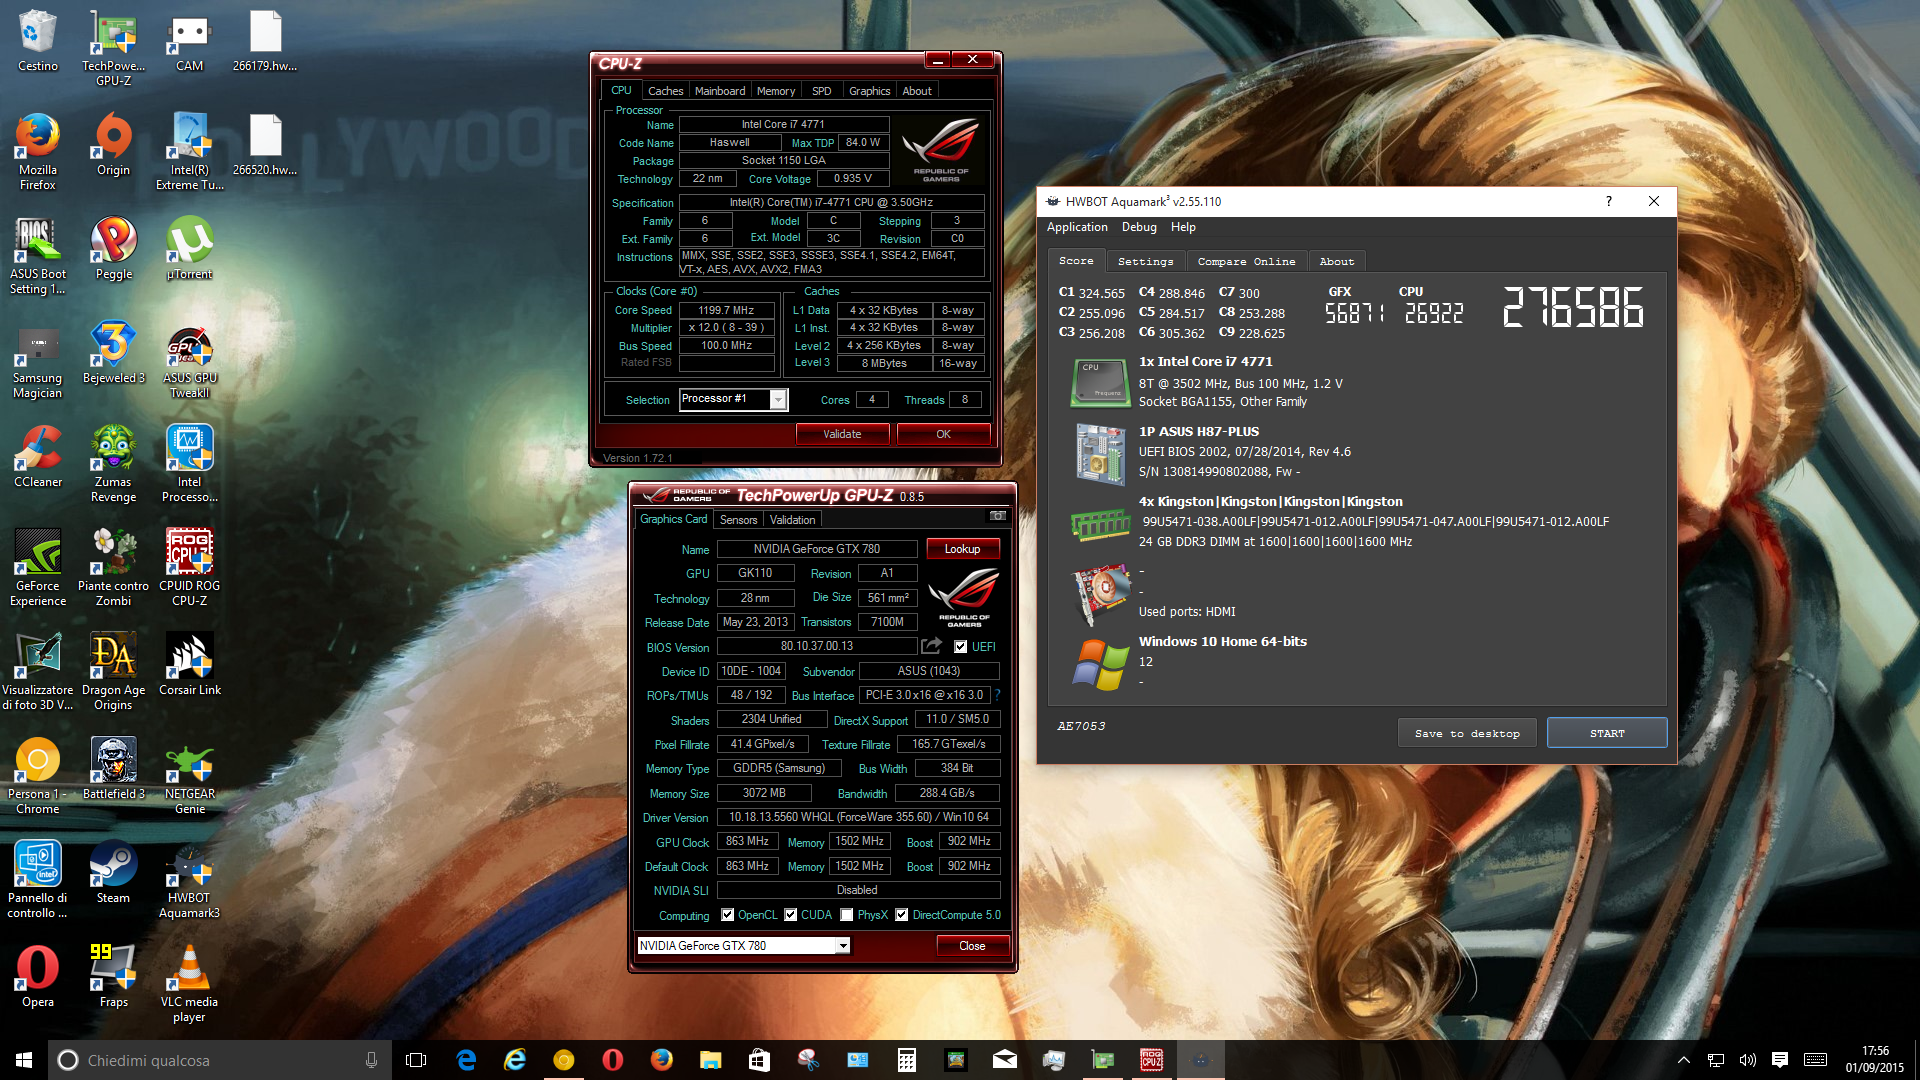Open the ASUS GPU TweakII shortcut

click(x=189, y=359)
